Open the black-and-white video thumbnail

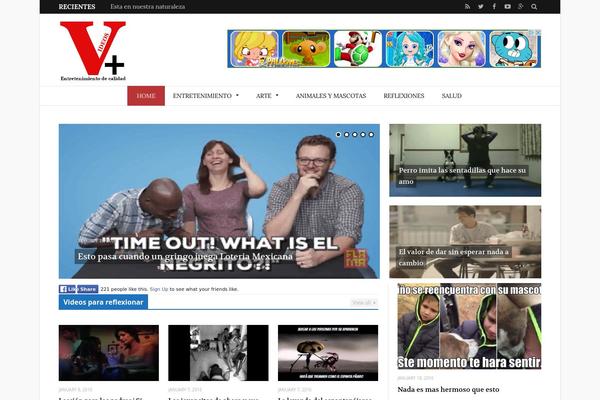[x=218, y=353]
